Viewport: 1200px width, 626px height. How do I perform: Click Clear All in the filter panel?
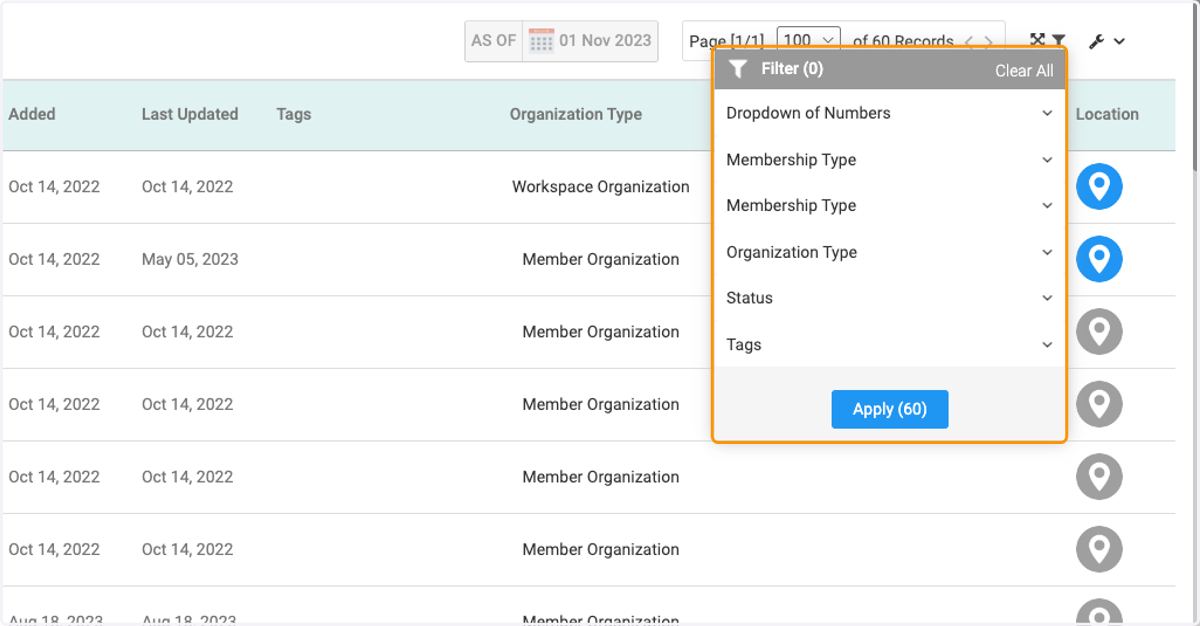click(x=1024, y=70)
